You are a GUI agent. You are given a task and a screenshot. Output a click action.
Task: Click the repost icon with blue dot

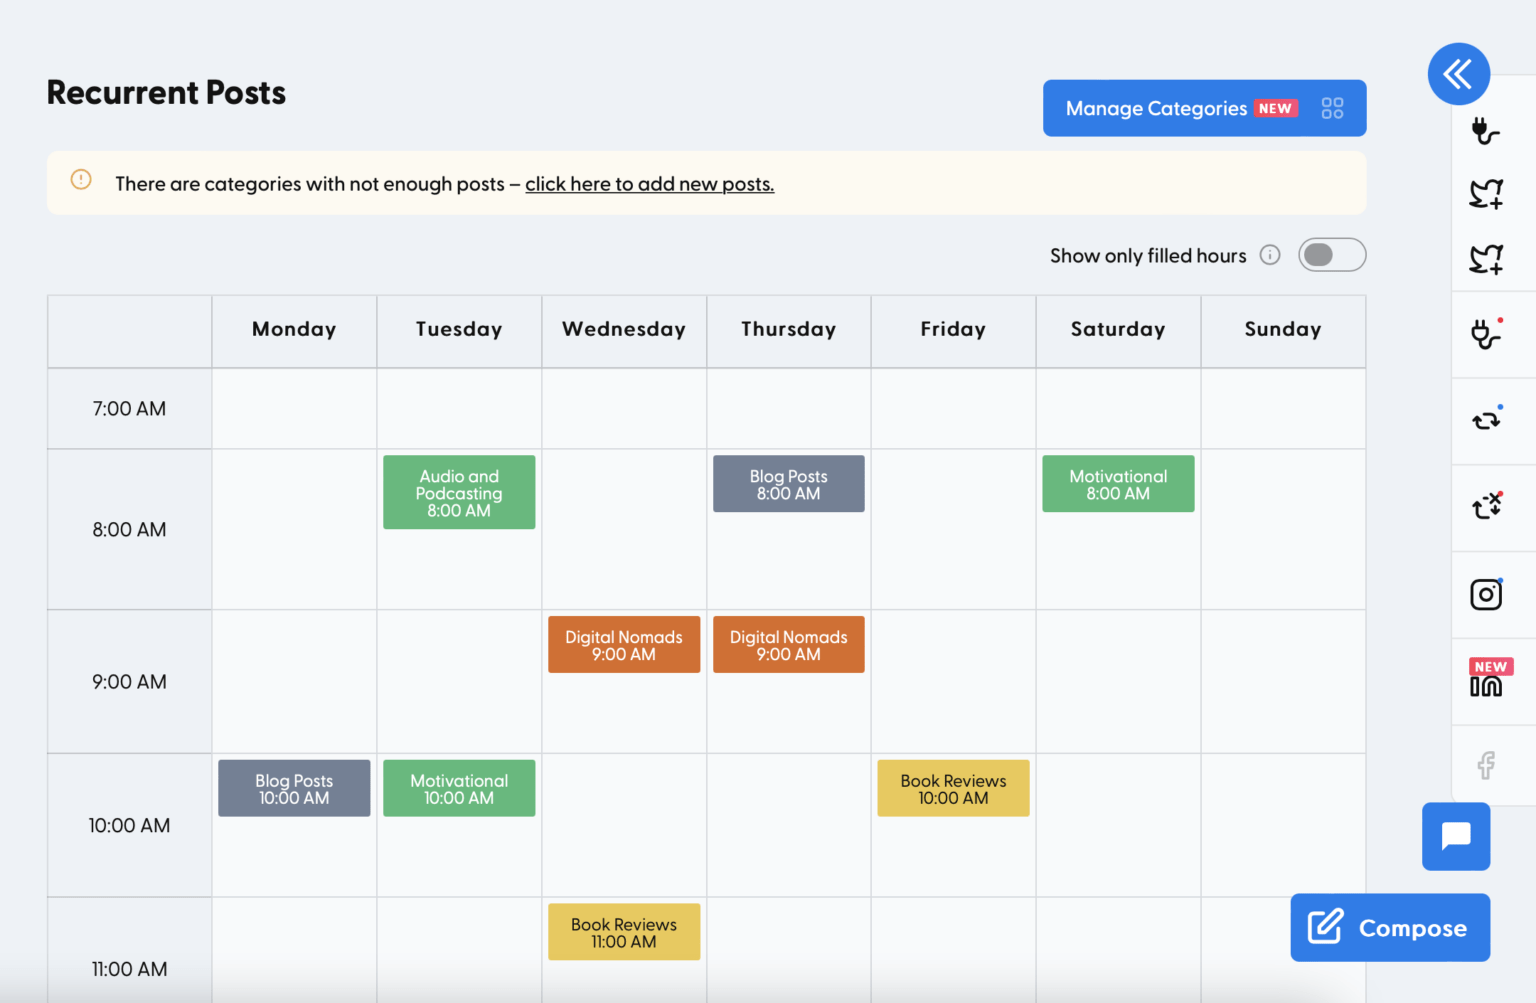pyautogui.click(x=1486, y=421)
